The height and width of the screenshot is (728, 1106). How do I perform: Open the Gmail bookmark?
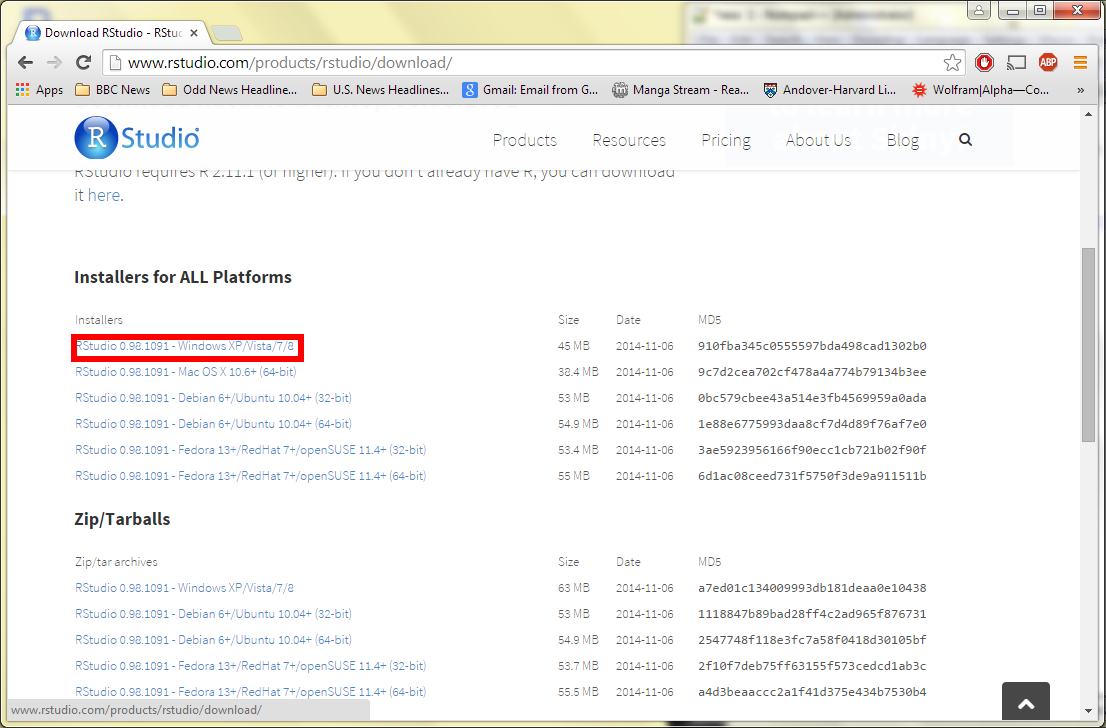(x=530, y=90)
